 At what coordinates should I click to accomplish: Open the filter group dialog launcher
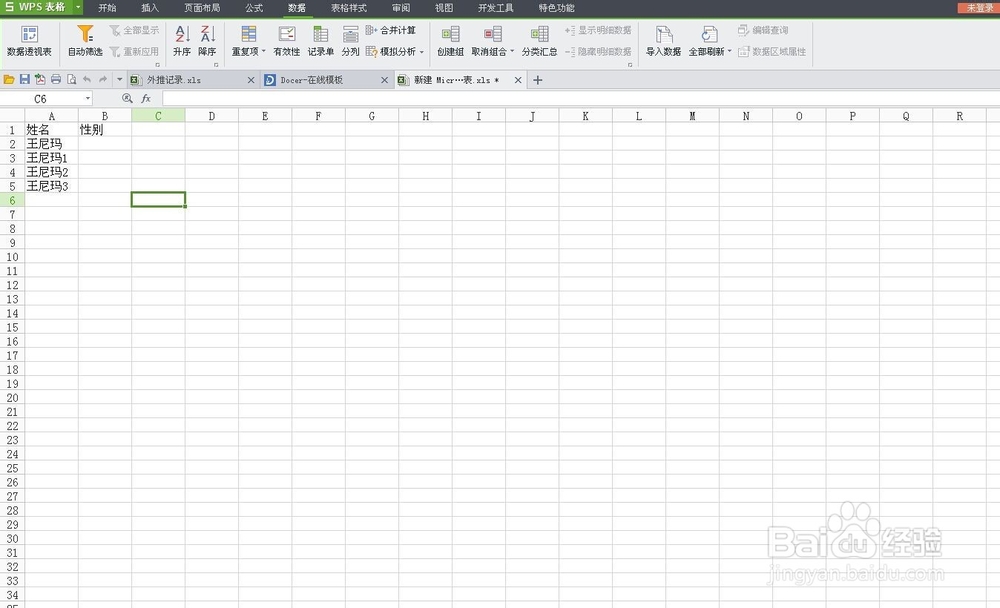(x=158, y=64)
